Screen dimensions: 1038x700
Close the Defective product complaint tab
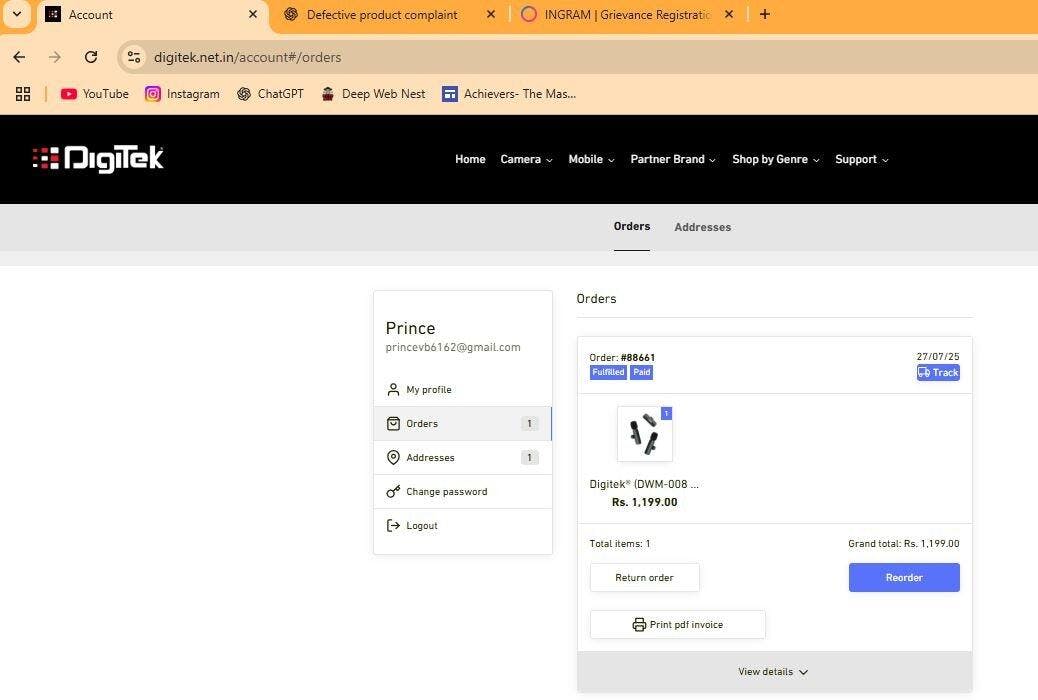tap(491, 14)
